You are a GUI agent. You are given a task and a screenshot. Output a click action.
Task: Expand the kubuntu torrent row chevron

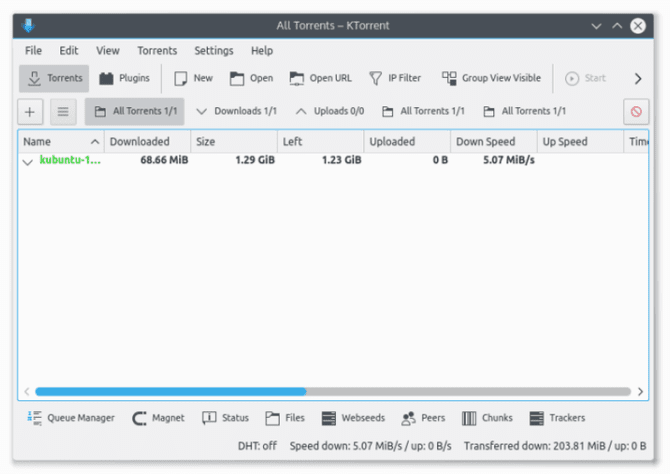pos(28,162)
